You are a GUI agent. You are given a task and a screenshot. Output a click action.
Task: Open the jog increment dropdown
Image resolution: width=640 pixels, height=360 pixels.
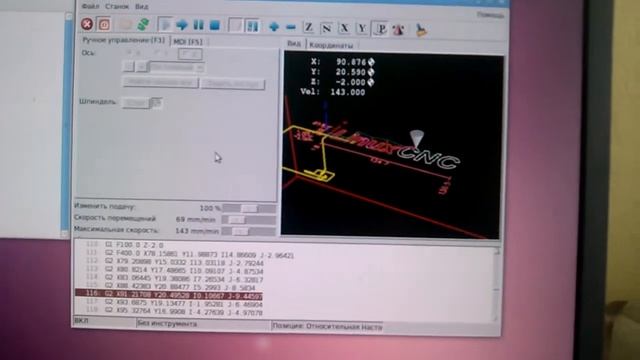pyautogui.click(x=176, y=67)
